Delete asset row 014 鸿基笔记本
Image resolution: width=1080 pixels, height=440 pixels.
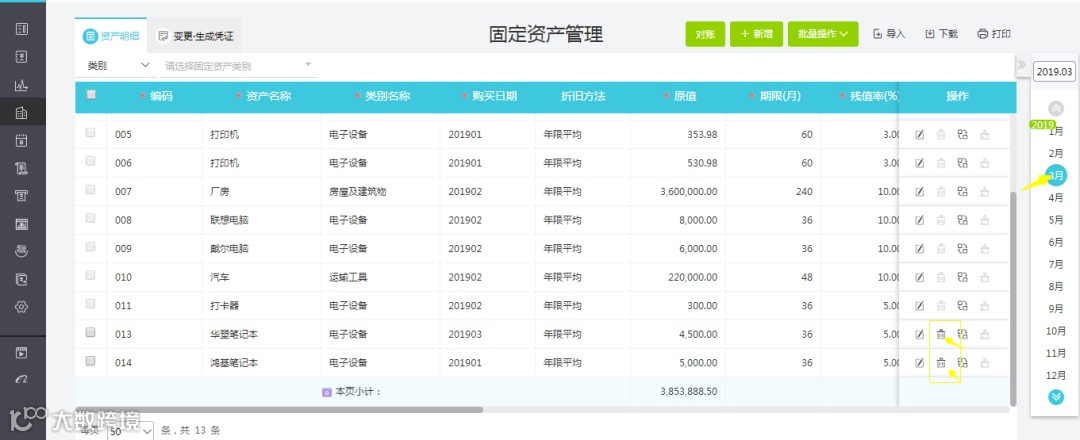click(941, 362)
